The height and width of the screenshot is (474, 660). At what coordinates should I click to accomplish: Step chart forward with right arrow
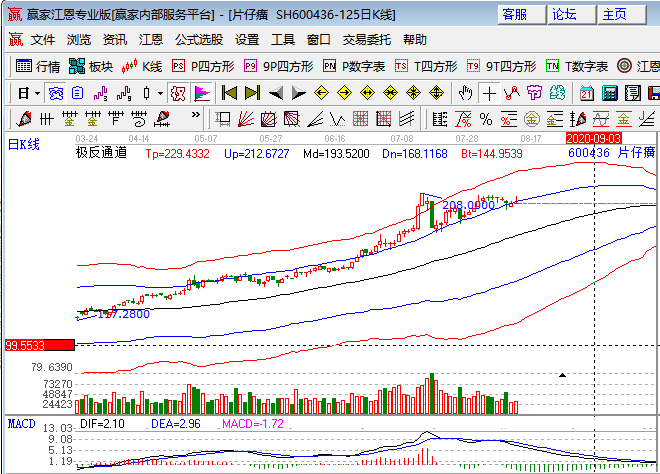pos(298,93)
